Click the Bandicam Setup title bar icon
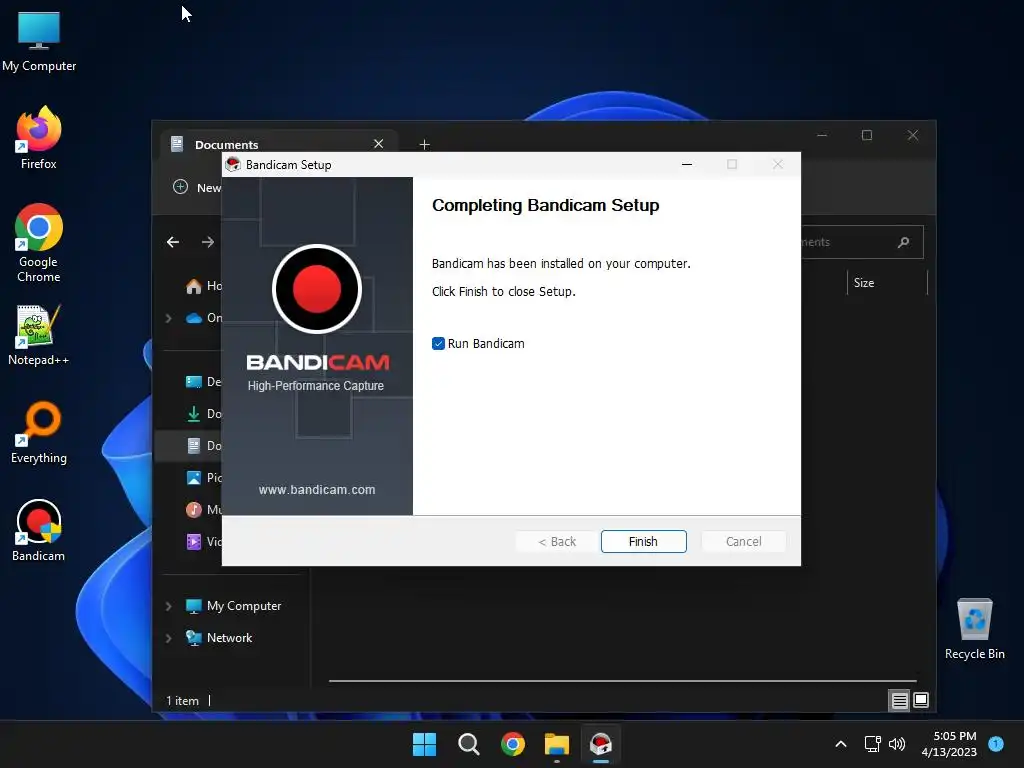Viewport: 1024px width, 768px height. point(232,165)
